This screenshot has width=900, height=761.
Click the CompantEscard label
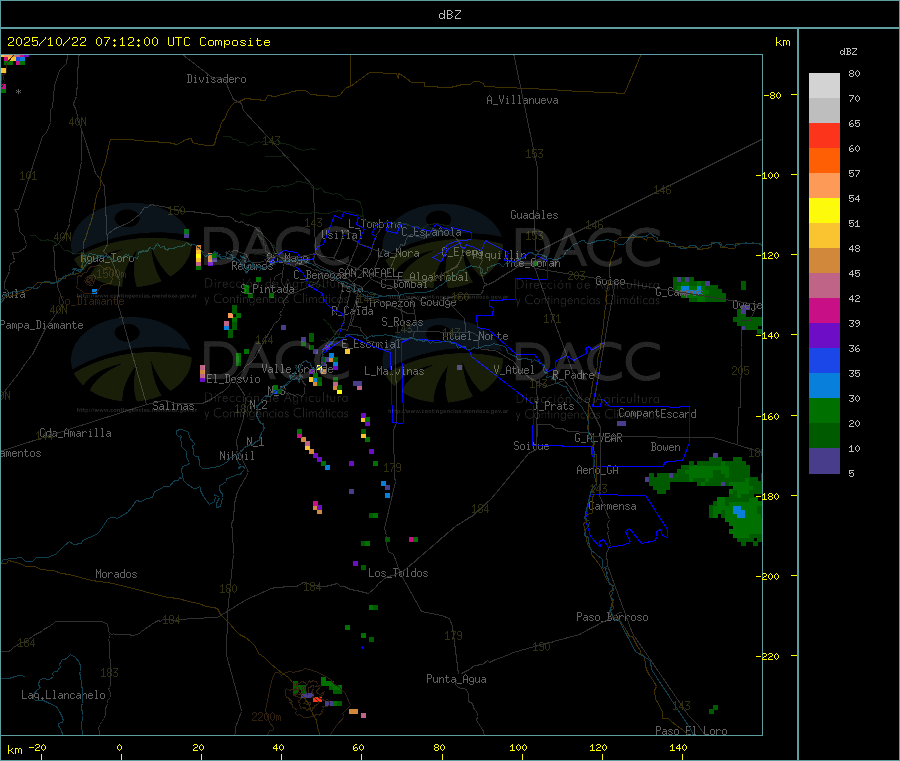pyautogui.click(x=657, y=414)
